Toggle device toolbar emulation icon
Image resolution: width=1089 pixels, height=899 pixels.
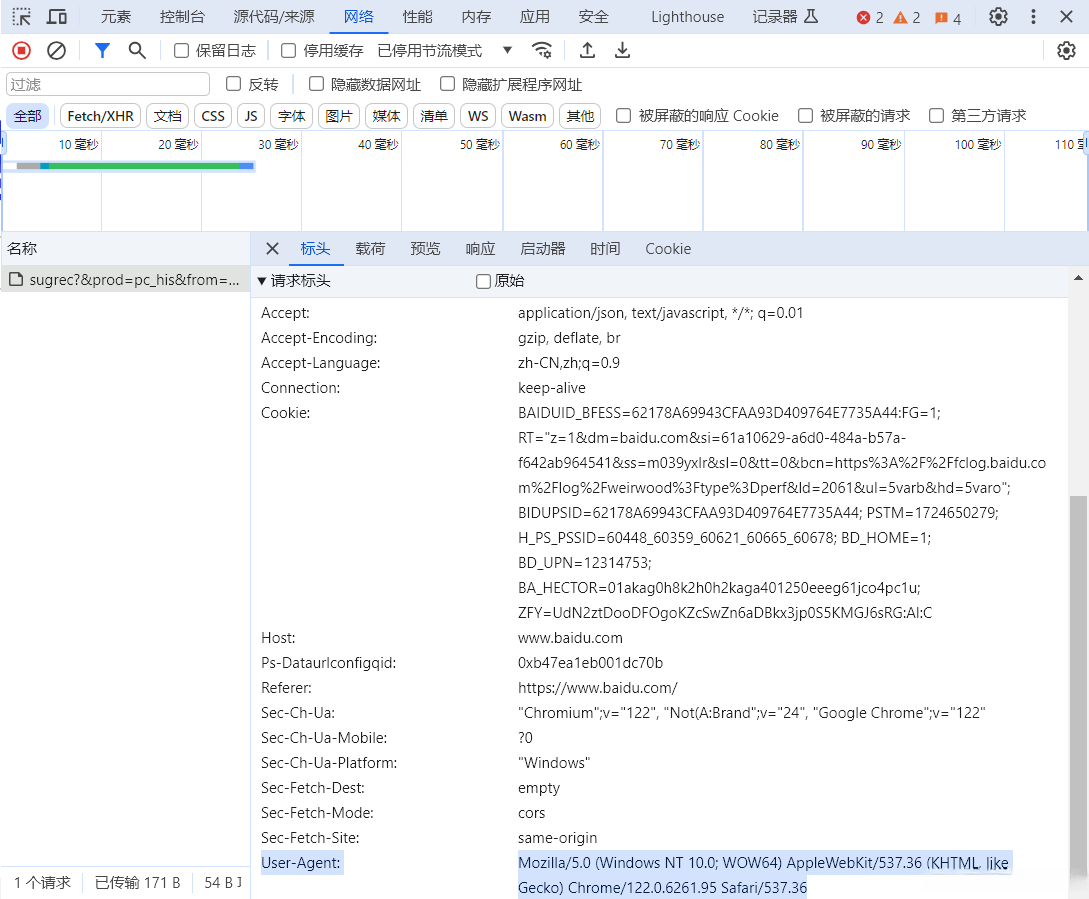(57, 17)
